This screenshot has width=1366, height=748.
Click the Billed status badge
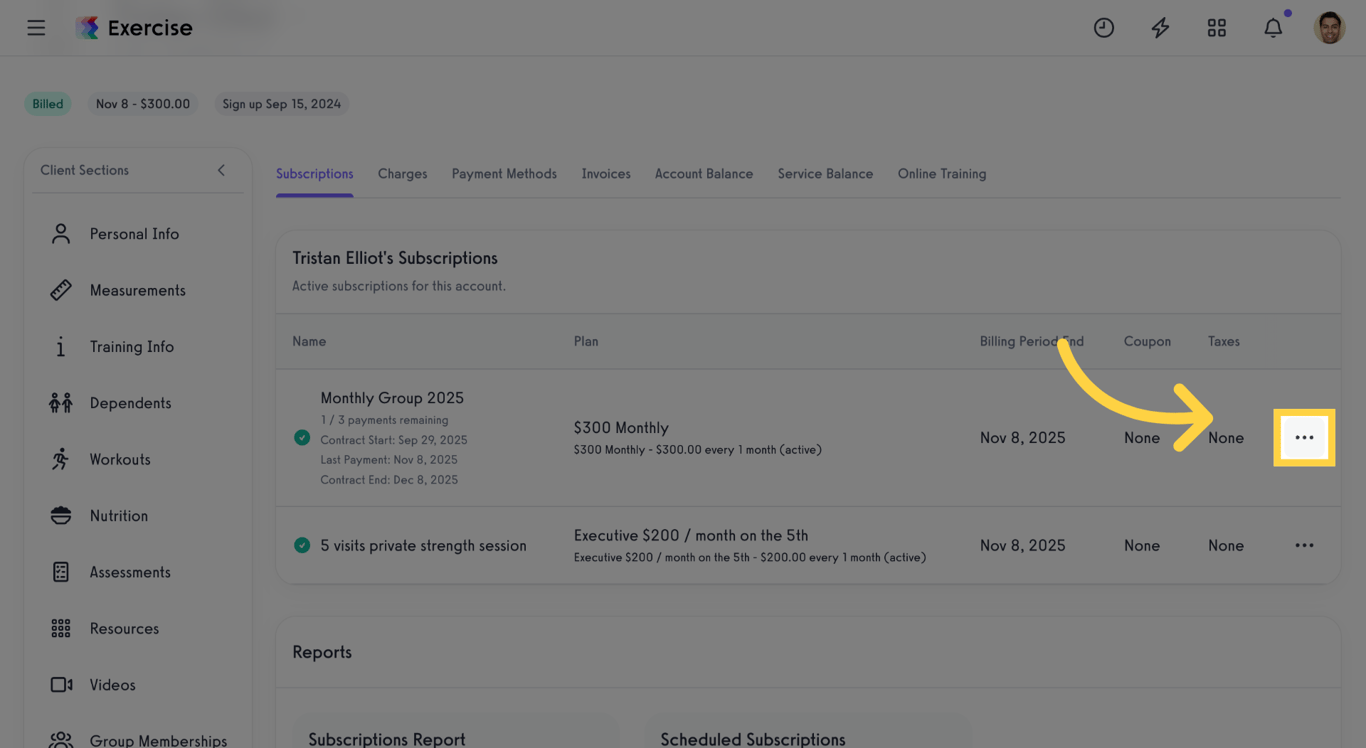coord(47,103)
